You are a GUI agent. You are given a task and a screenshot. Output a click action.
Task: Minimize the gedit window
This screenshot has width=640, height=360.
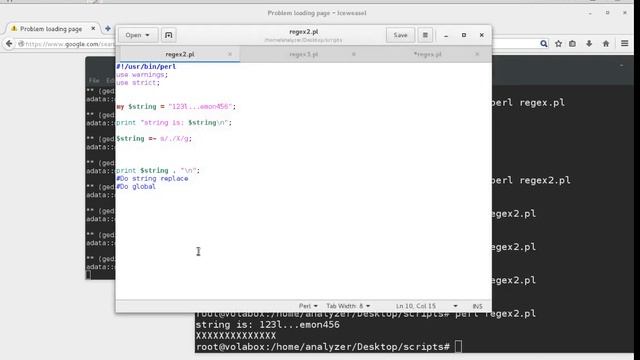click(446, 35)
